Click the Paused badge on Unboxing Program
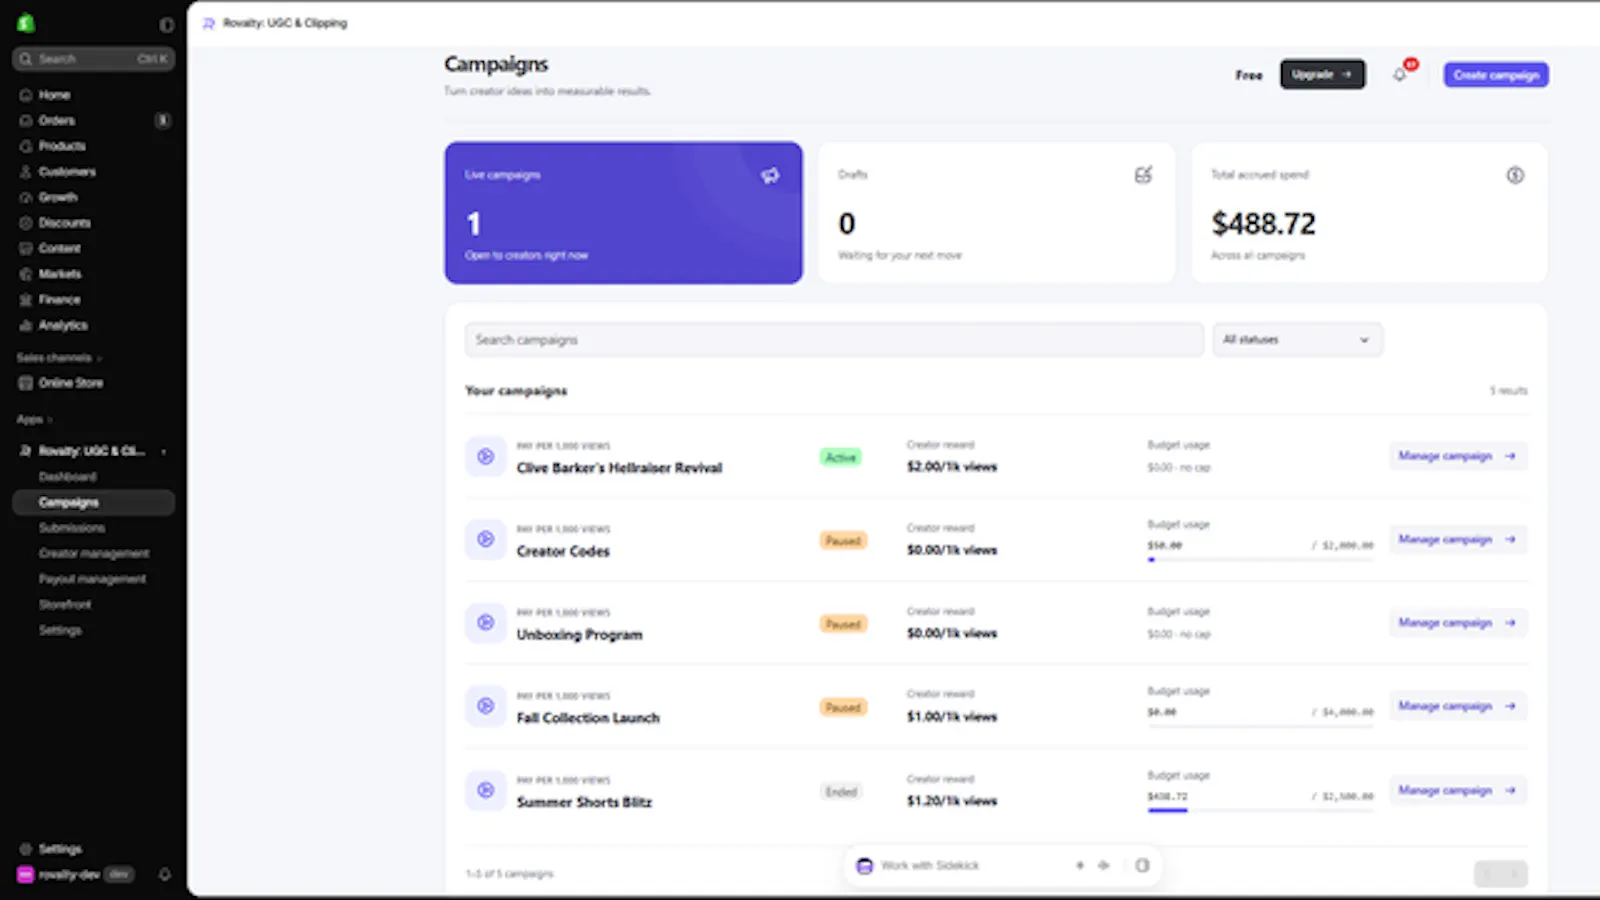 click(x=843, y=624)
